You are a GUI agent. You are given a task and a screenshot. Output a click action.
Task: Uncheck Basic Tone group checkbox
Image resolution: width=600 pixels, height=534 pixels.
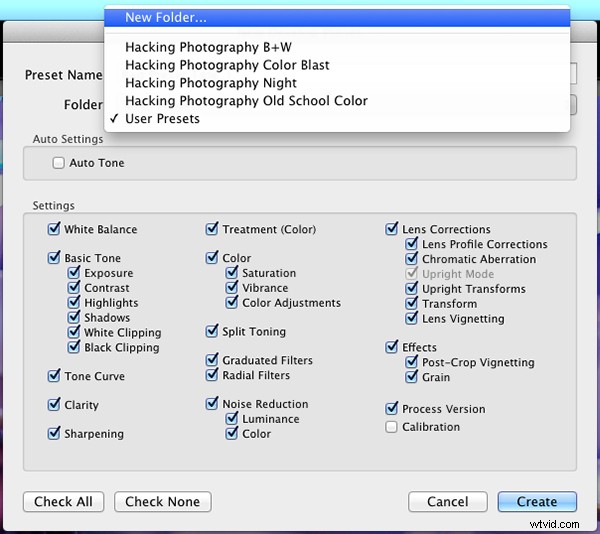coord(54,257)
